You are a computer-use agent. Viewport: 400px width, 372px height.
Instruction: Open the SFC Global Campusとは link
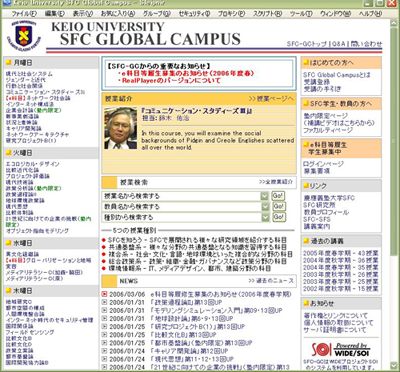(337, 75)
